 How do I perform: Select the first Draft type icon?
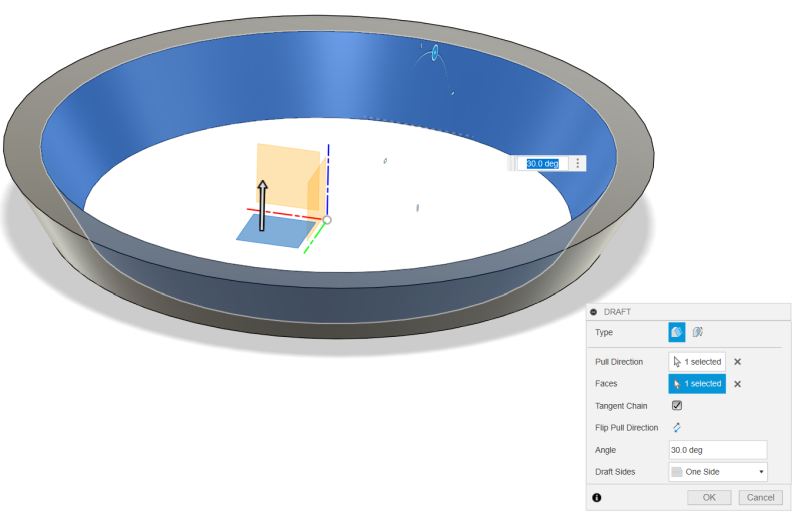[x=677, y=332]
